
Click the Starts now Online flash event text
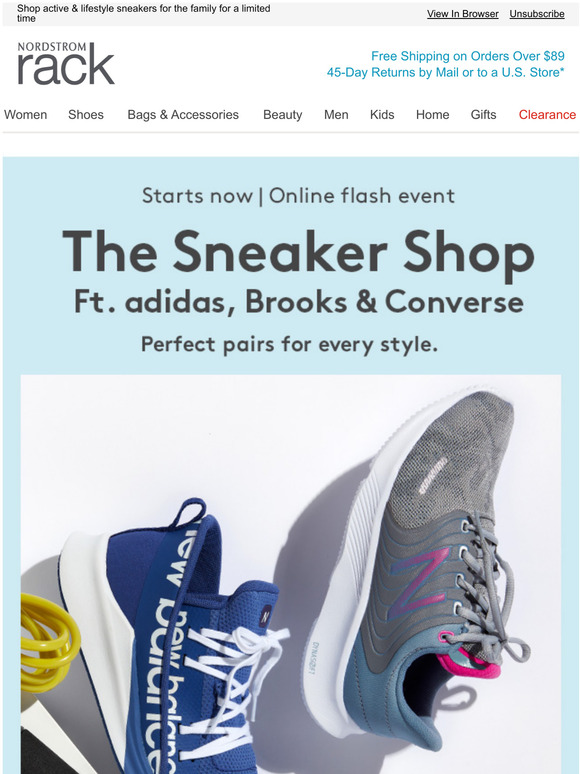(x=298, y=196)
